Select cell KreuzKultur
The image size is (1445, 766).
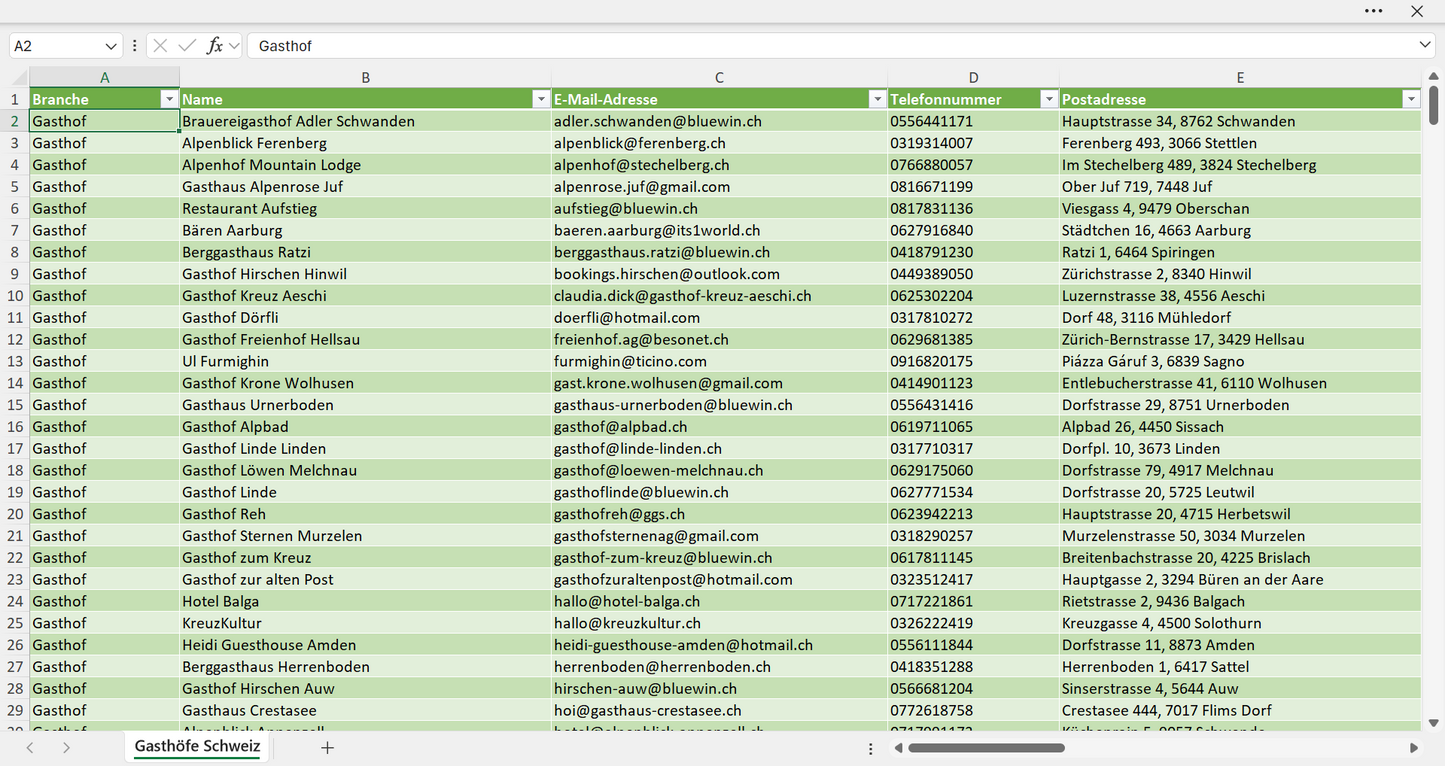pos(365,623)
